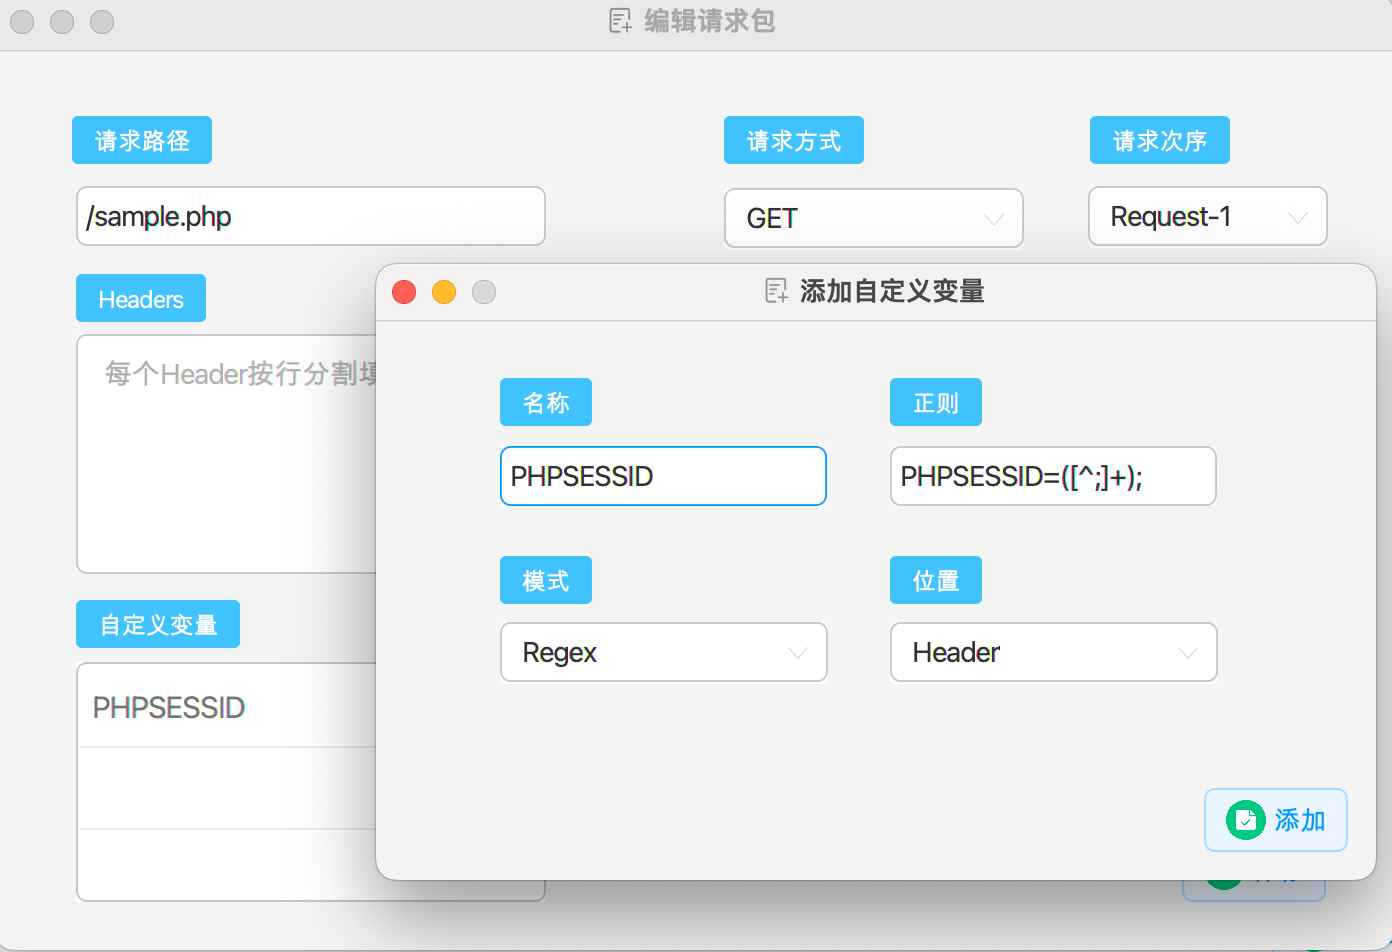This screenshot has height=952, width=1392.
Task: Click the 模式 label in the dialog
Action: coord(546,580)
